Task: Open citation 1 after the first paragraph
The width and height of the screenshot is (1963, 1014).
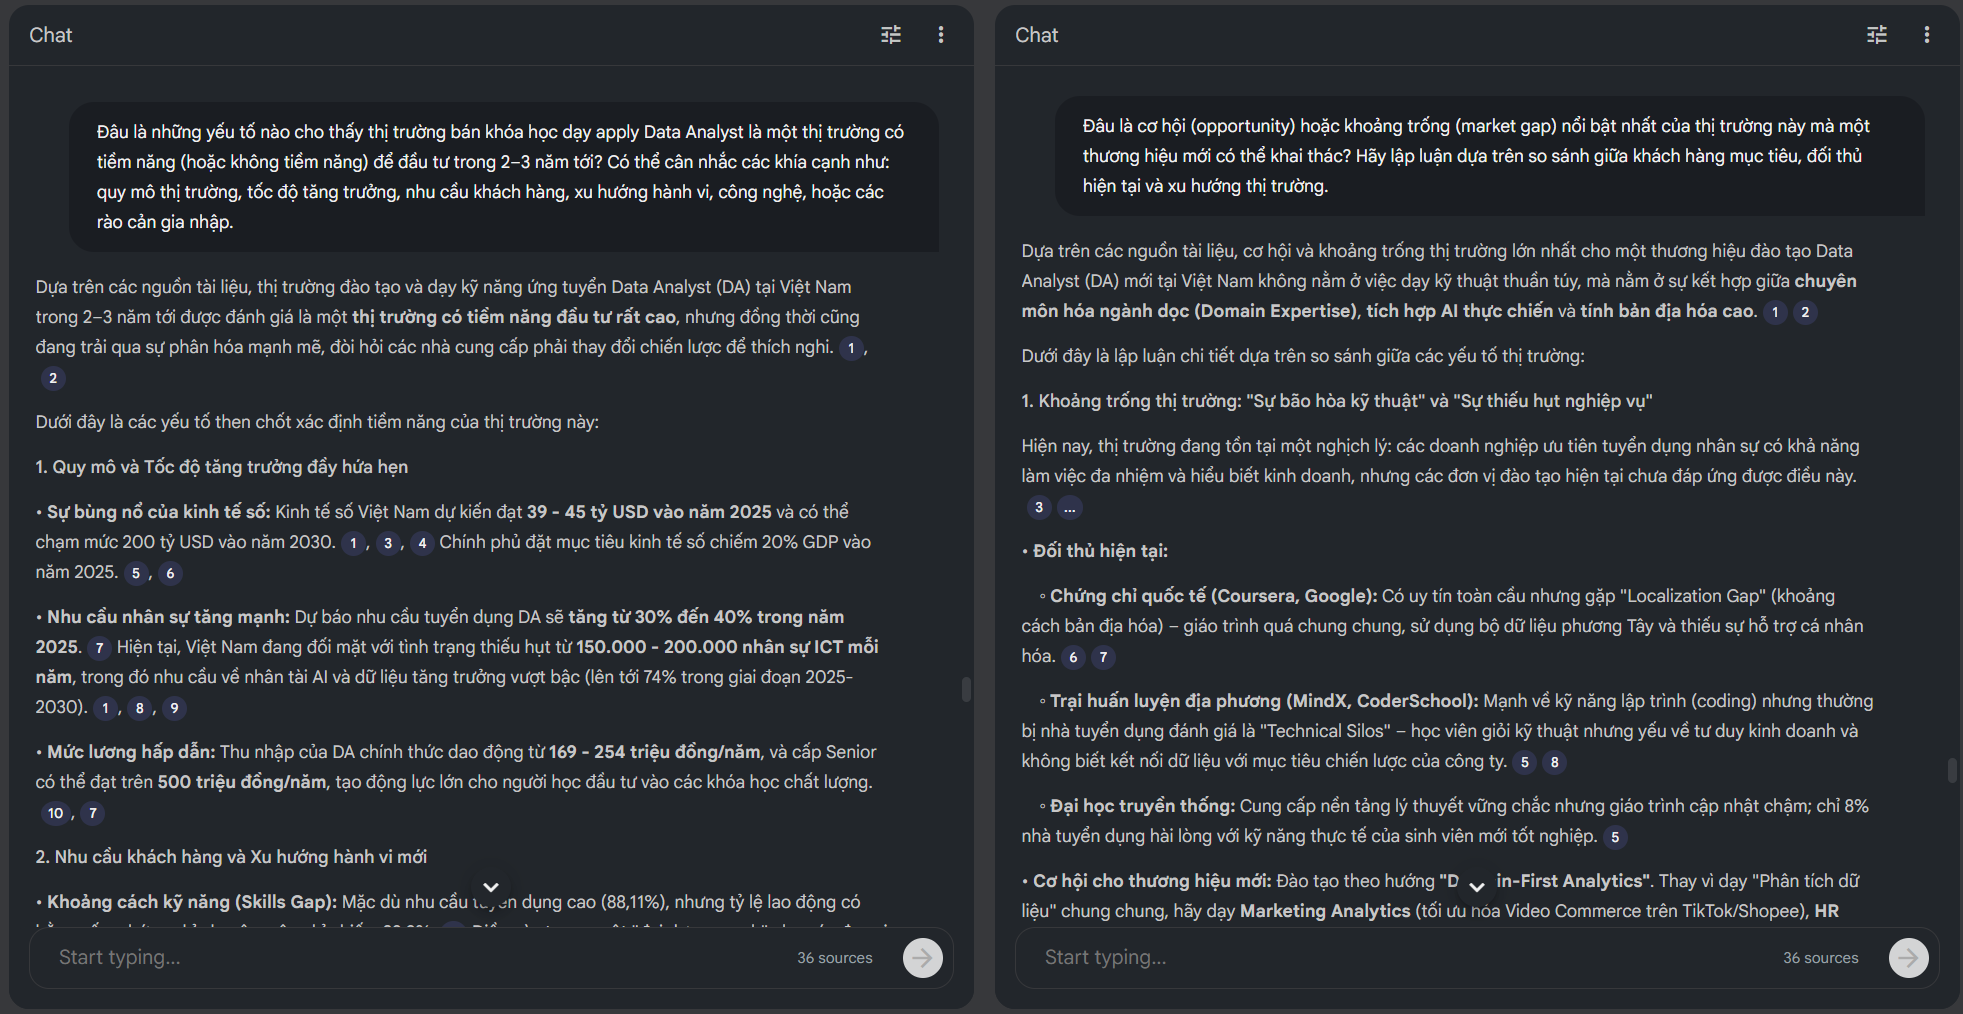Action: pos(851,347)
